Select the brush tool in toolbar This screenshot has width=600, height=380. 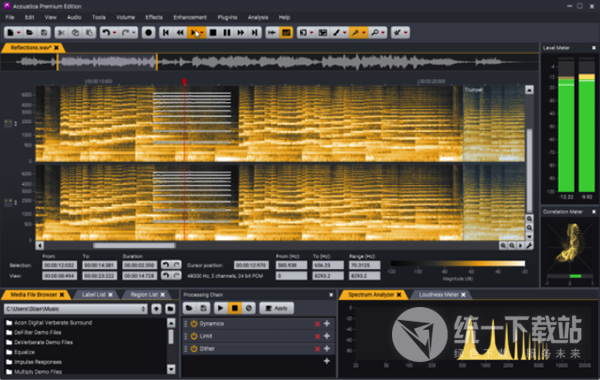coord(336,33)
